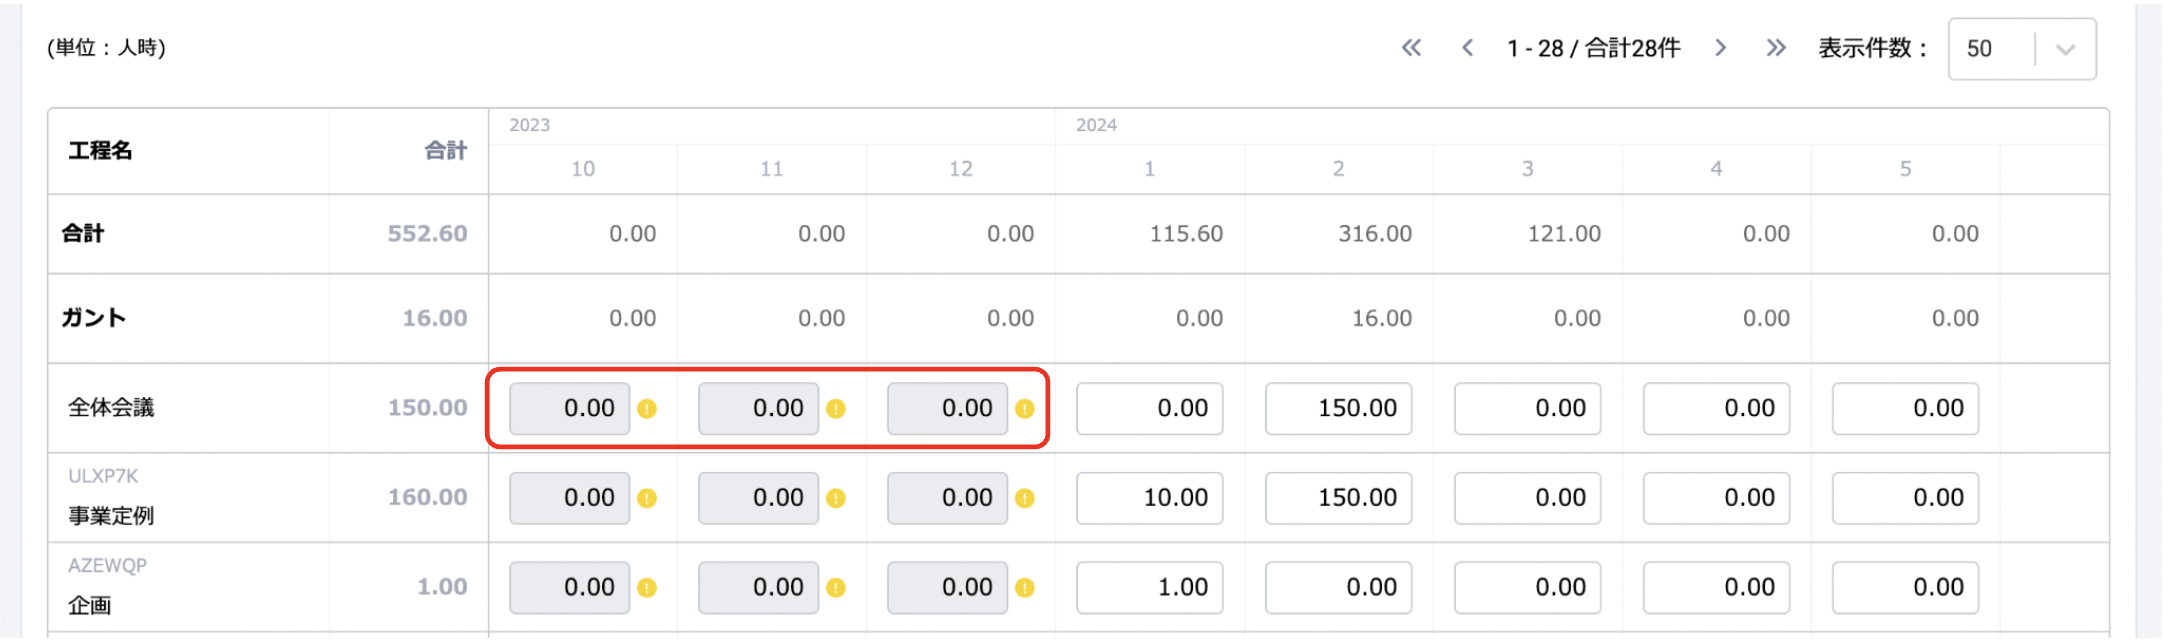Click 事業定例 February field showing 150.00
This screenshot has height=642, width=2164.
[1338, 498]
